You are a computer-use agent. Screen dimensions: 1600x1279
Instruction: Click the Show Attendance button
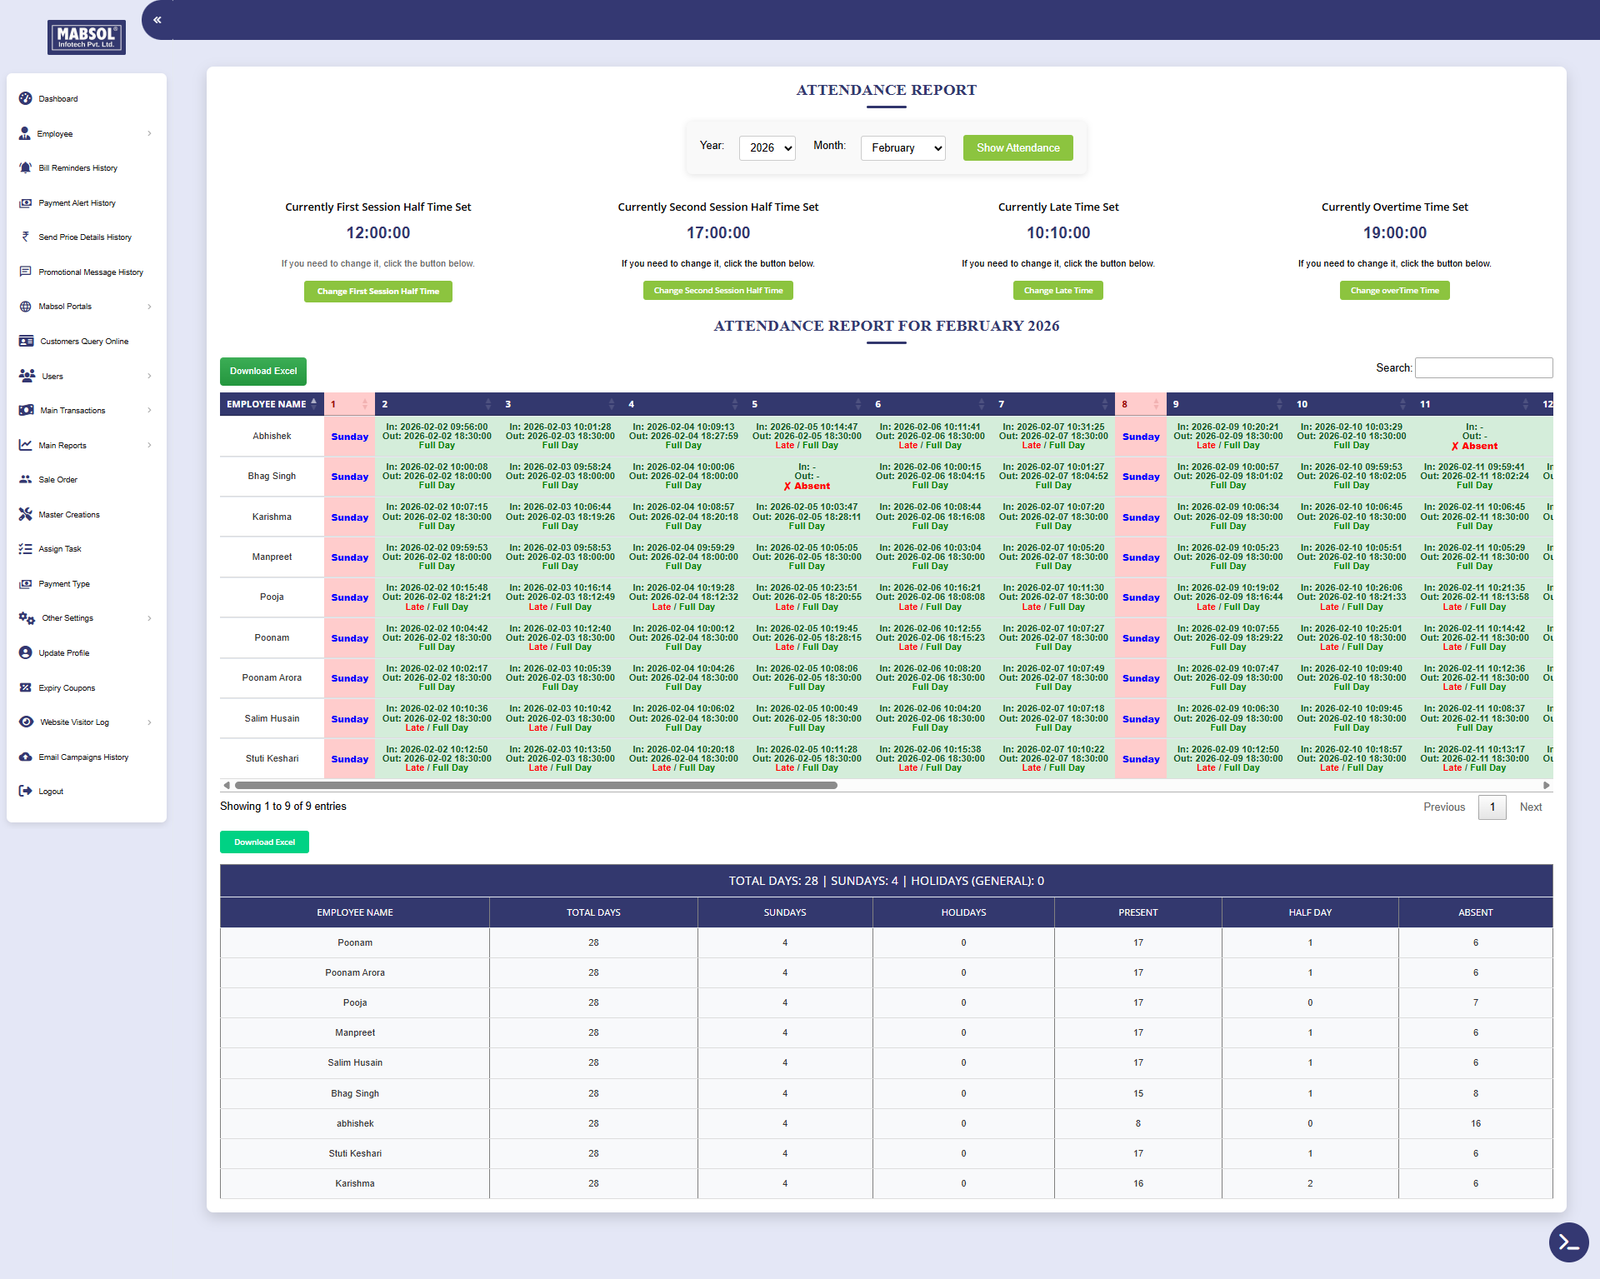(1017, 148)
